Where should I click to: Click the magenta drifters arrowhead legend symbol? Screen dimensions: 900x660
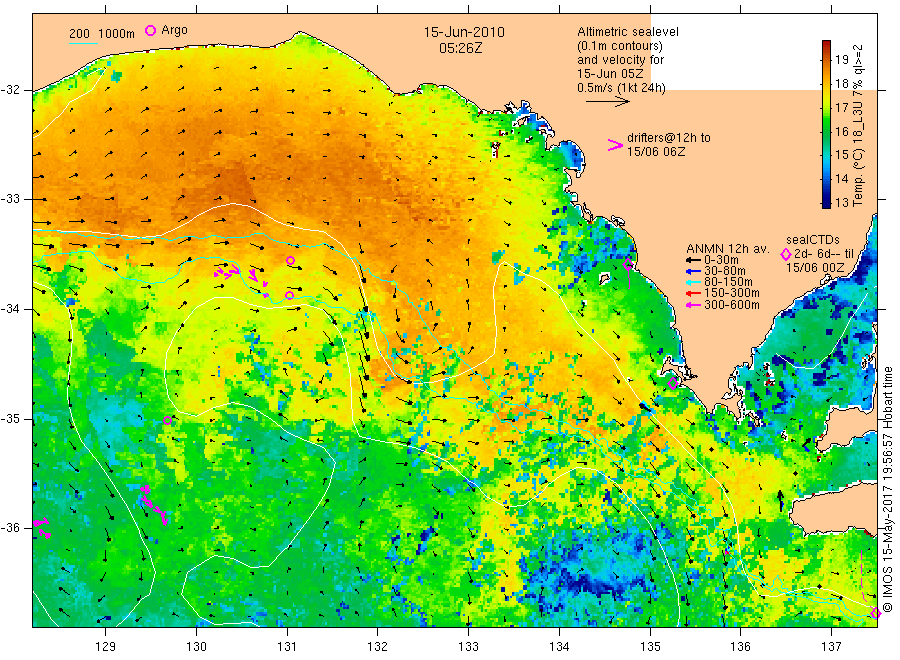615,145
